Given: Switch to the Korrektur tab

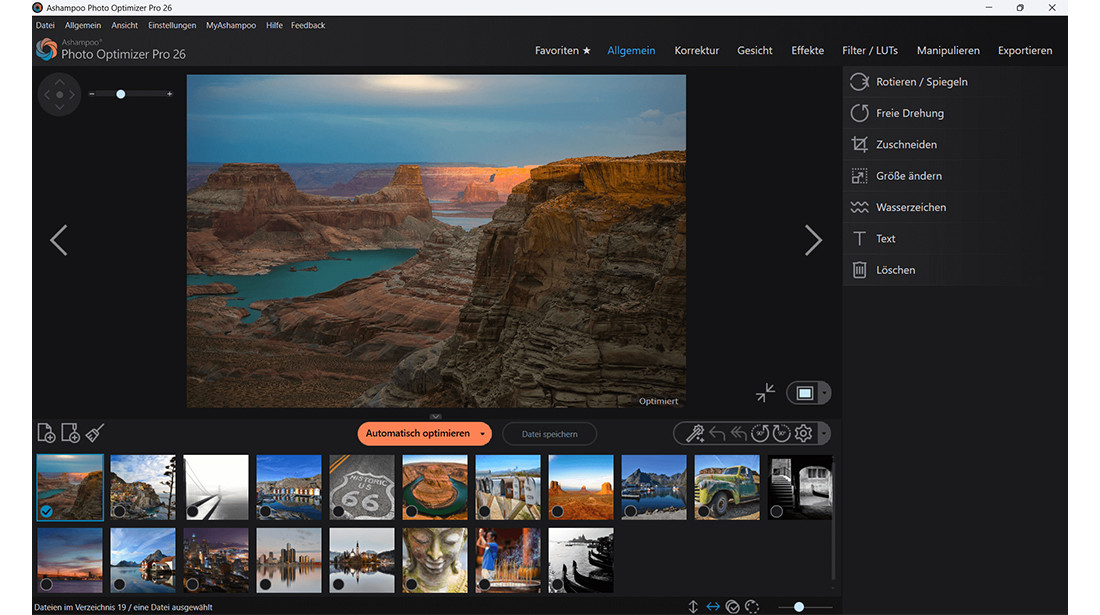Looking at the screenshot, I should click(x=697, y=50).
